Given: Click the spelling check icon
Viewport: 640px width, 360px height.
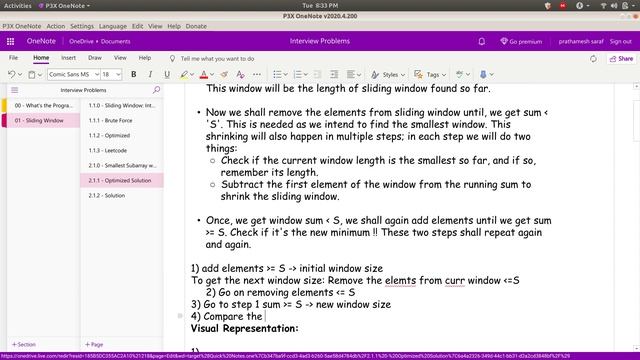Looking at the screenshot, I should click(460, 74).
